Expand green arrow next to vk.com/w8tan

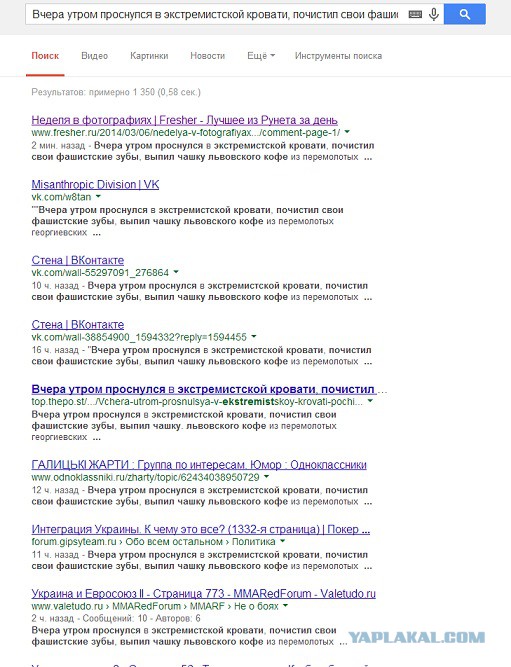click(98, 197)
